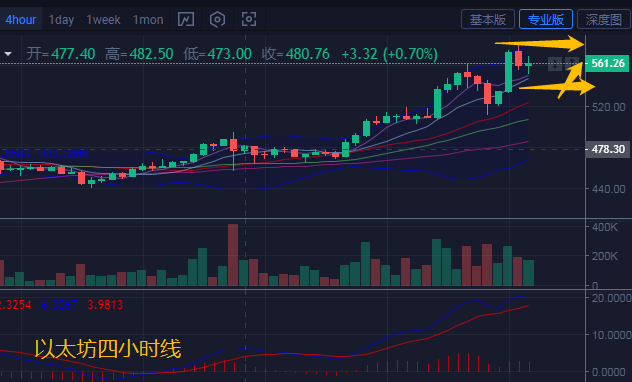Click the open value 477.40
Screen dimensions: 632x382
(x=73, y=54)
